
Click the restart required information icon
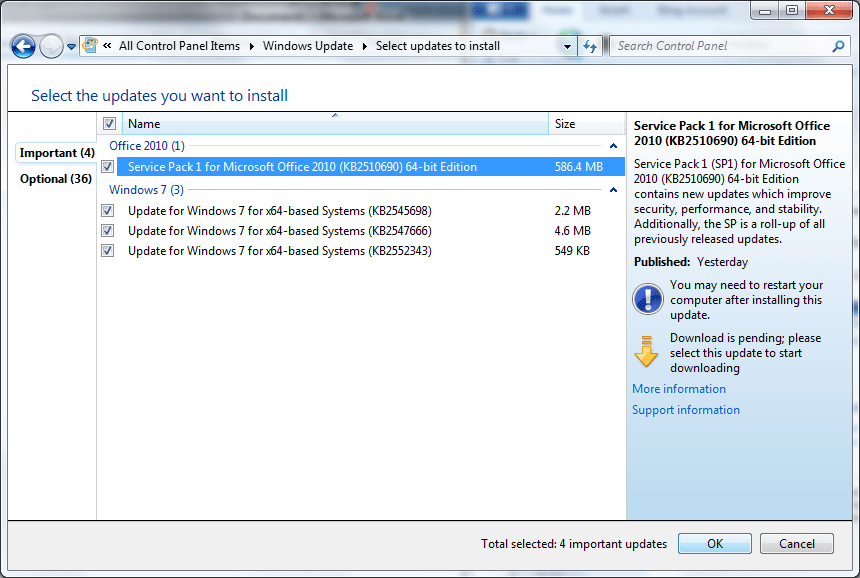pos(647,298)
